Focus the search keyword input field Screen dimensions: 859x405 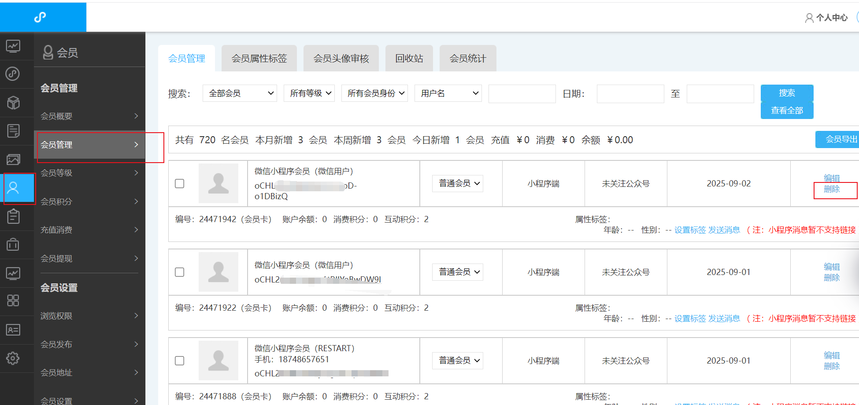tap(522, 94)
